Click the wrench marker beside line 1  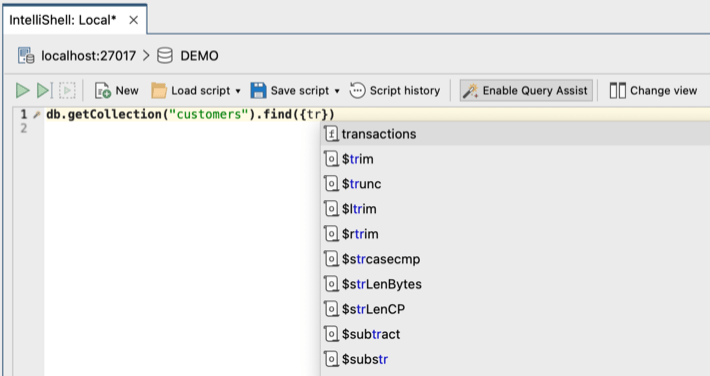click(37, 115)
